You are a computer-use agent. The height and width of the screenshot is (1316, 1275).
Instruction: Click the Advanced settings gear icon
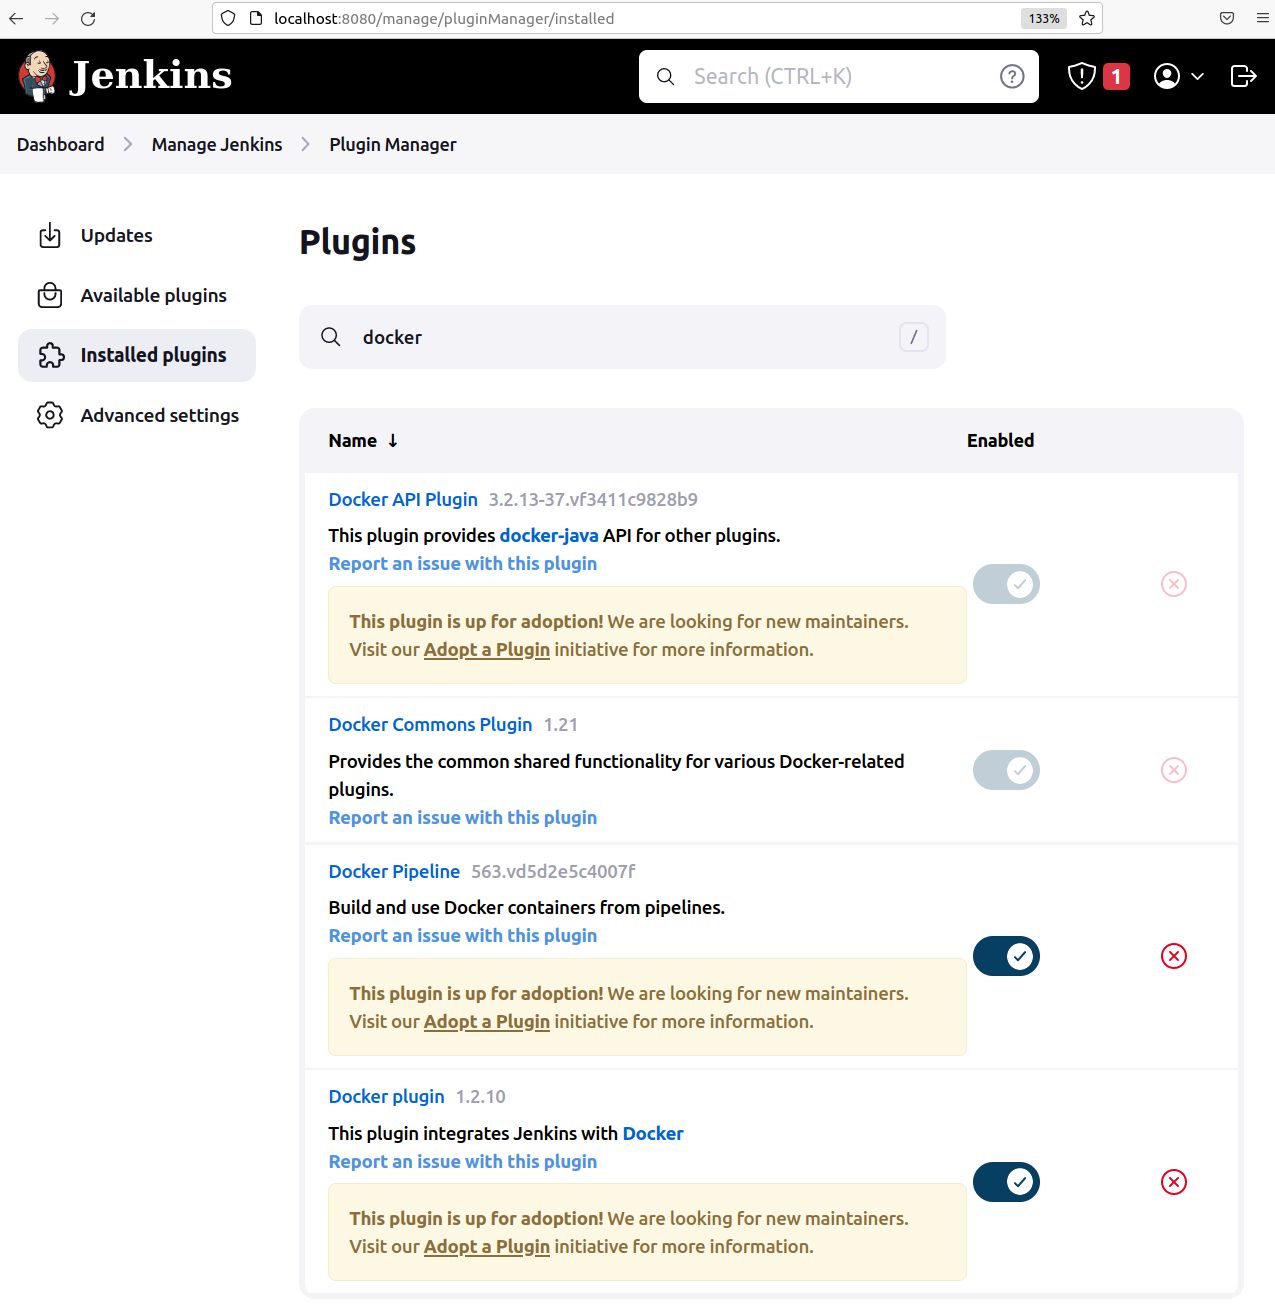pos(50,415)
